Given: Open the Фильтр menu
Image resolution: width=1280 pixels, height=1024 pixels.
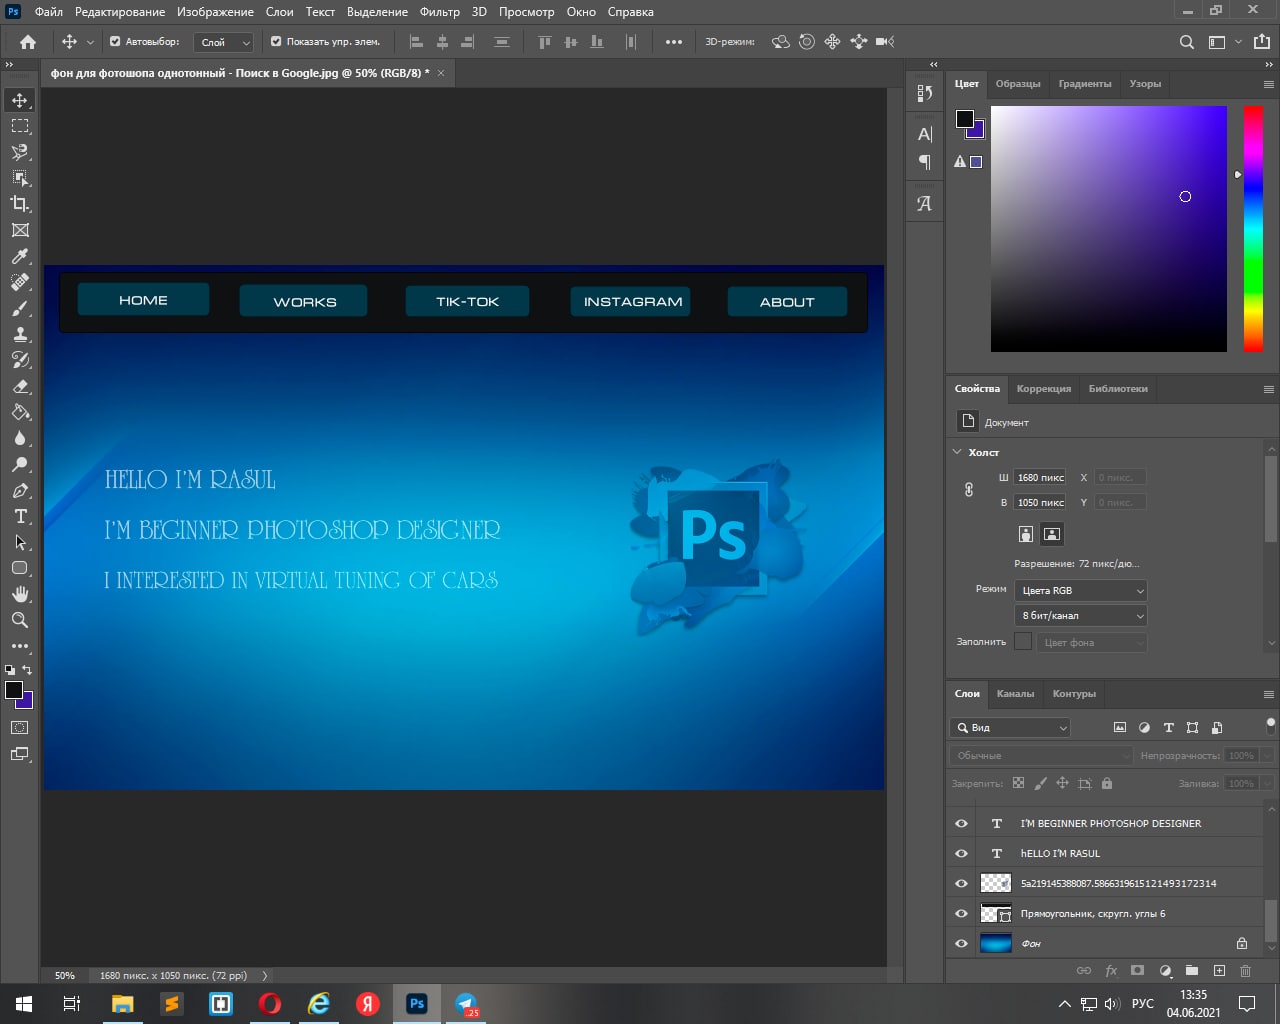Looking at the screenshot, I should (440, 12).
